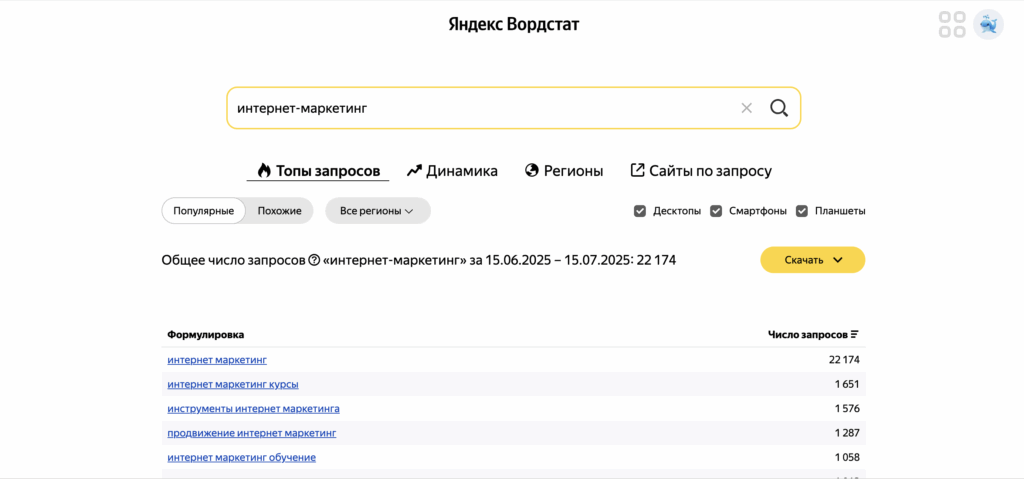1024x479 pixels.
Task: Switch to the Динамика tab
Action: click(452, 171)
